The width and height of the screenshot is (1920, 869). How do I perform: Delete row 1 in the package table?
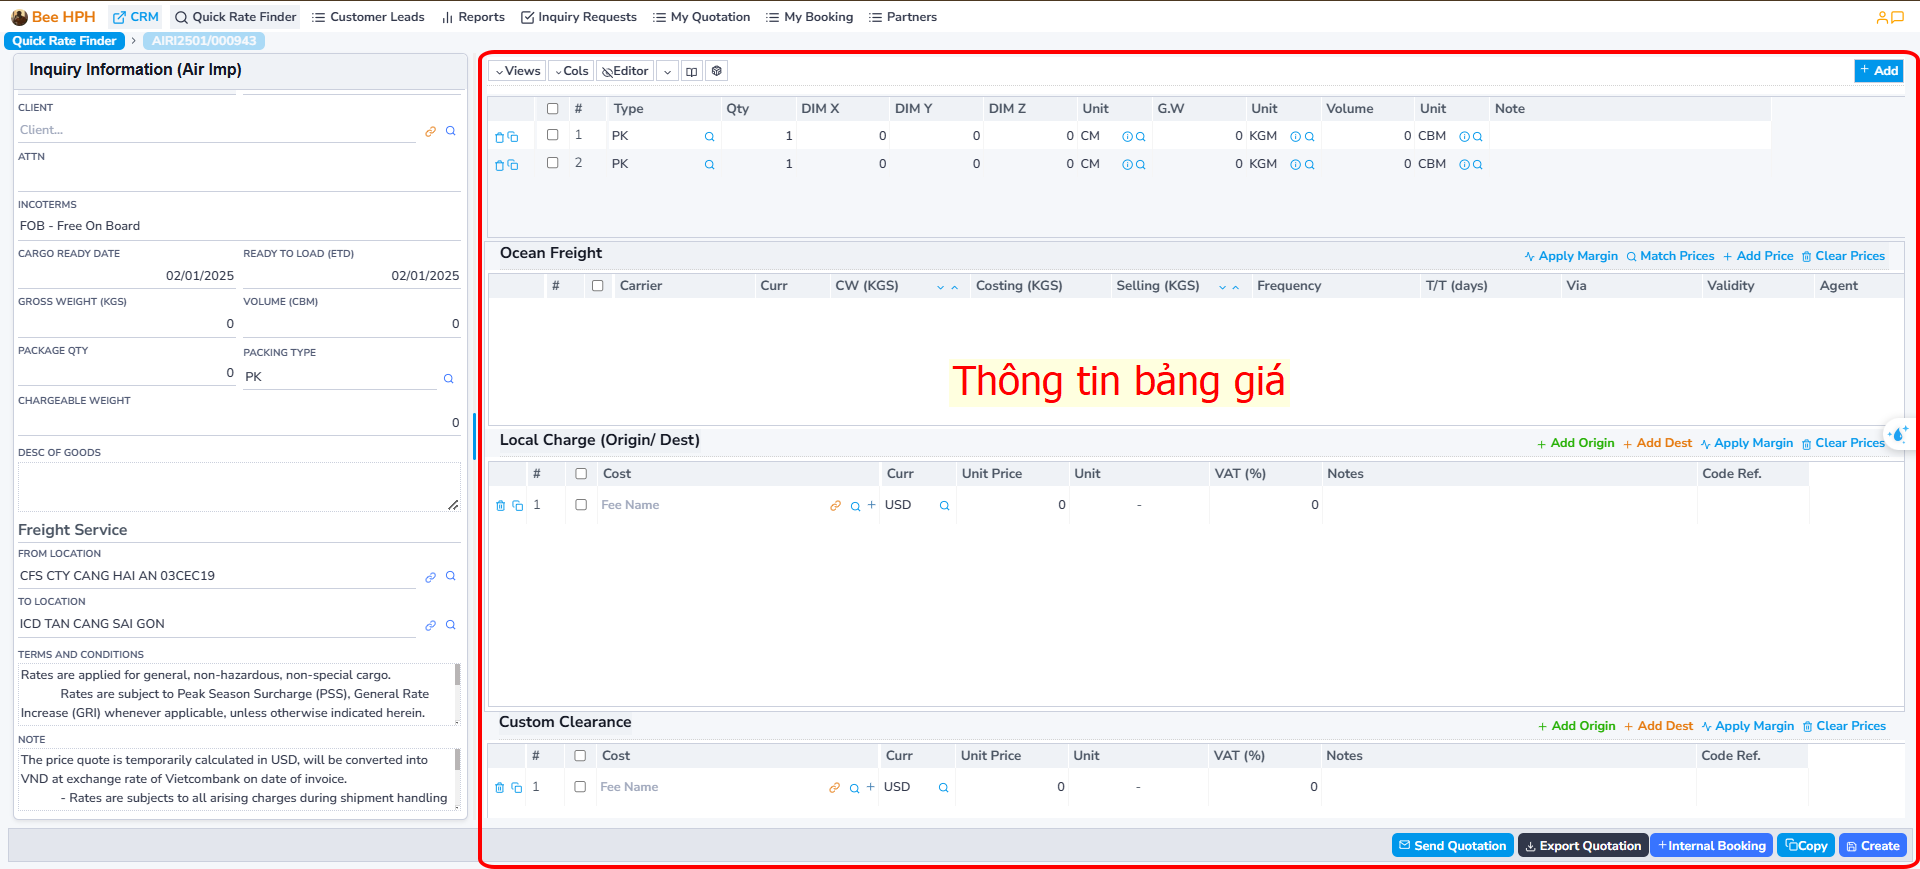tap(499, 137)
